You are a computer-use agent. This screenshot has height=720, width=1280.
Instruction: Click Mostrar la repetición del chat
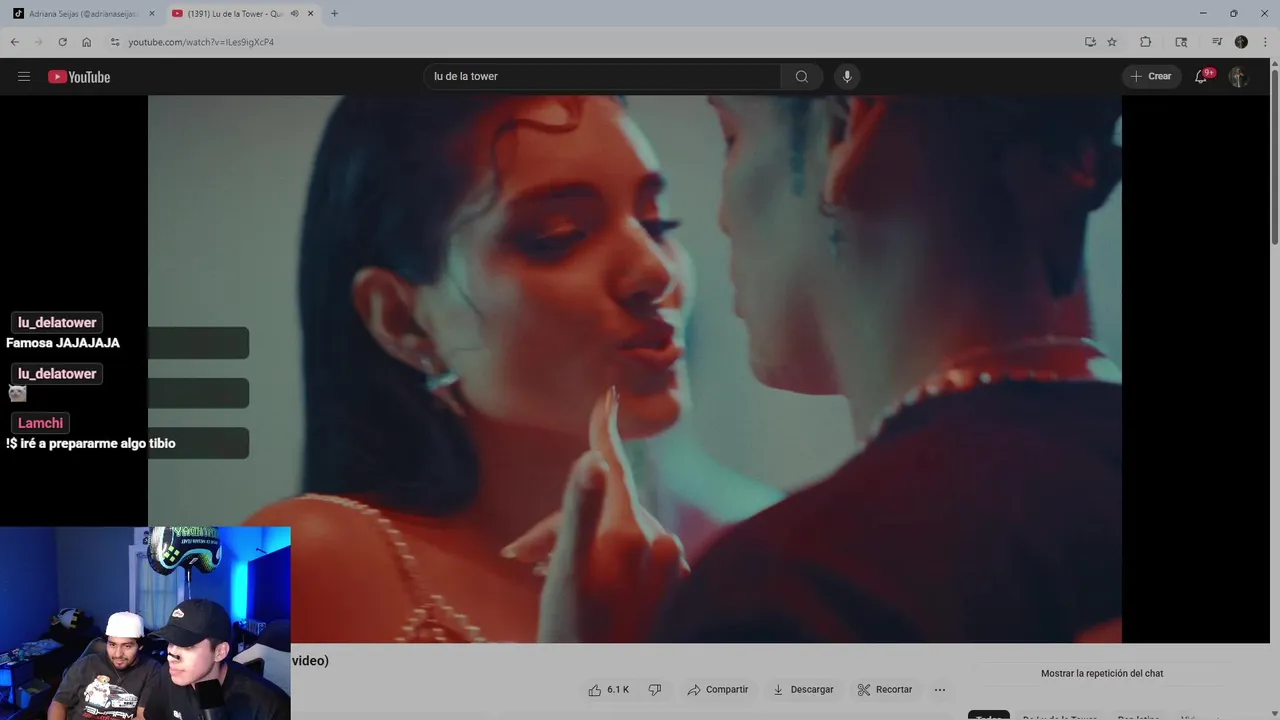[1102, 674]
